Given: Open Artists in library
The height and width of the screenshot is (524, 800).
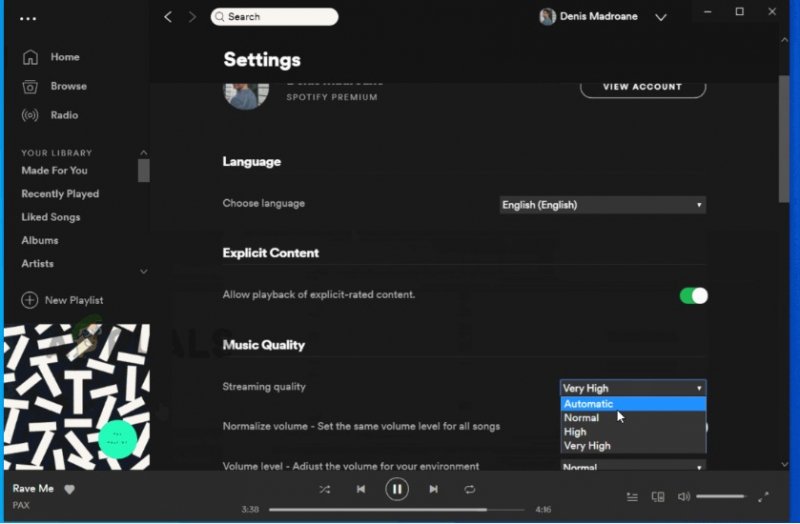Looking at the screenshot, I should (x=37, y=264).
